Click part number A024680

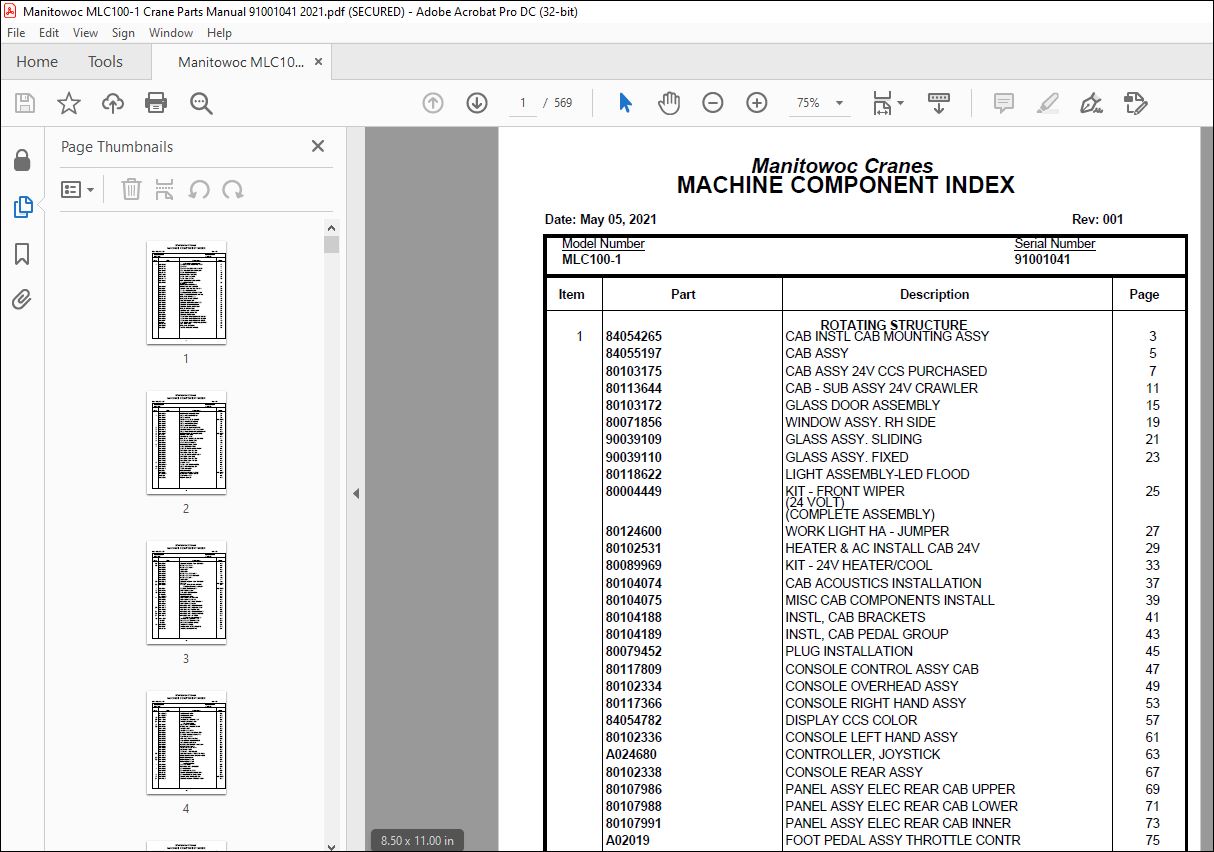pos(631,754)
